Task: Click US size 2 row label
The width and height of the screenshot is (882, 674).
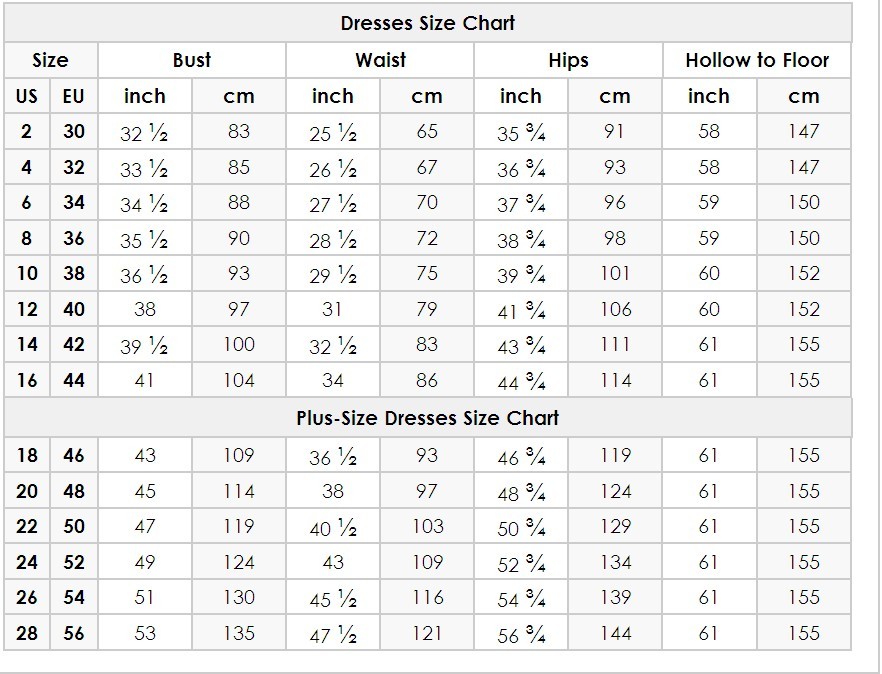Action: (26, 131)
